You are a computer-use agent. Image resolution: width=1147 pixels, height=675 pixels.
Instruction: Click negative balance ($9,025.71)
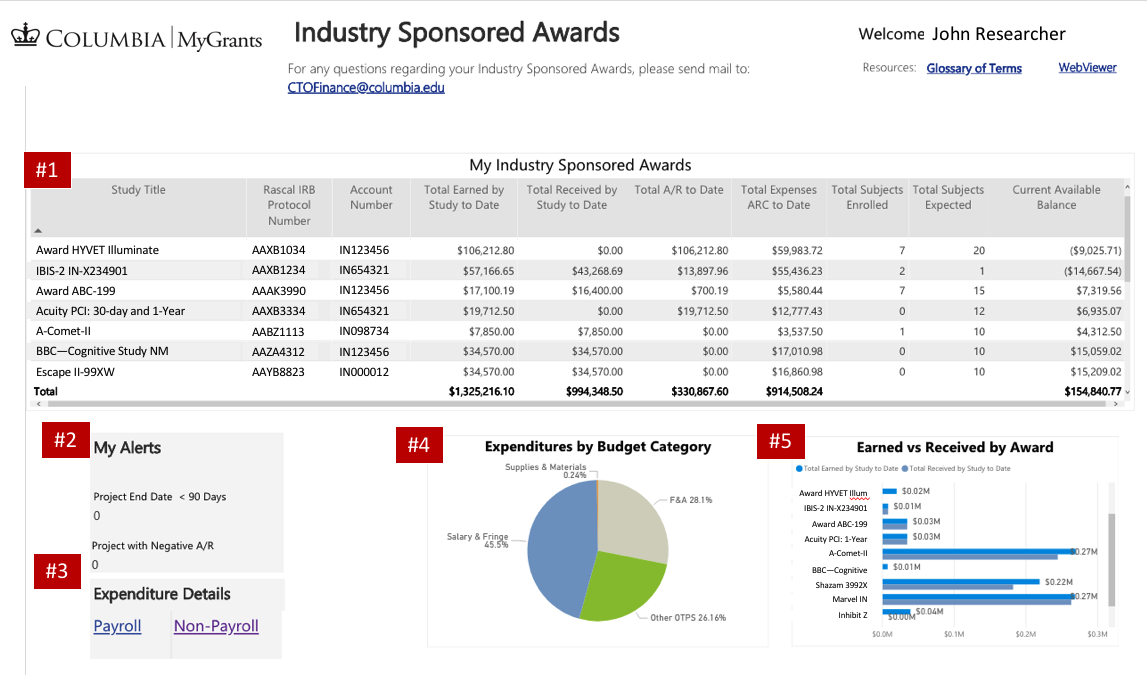pyautogui.click(x=1095, y=250)
